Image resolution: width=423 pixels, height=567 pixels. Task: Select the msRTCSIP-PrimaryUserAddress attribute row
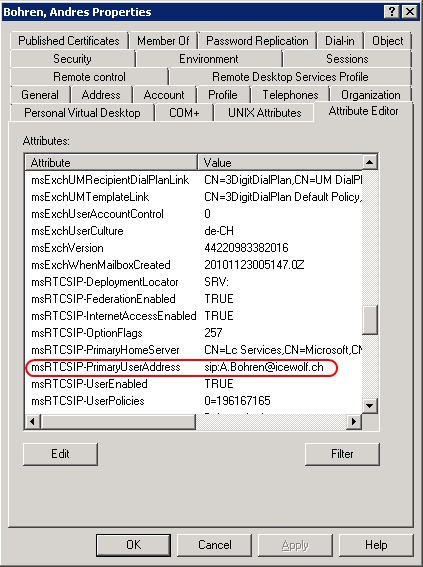[193, 367]
